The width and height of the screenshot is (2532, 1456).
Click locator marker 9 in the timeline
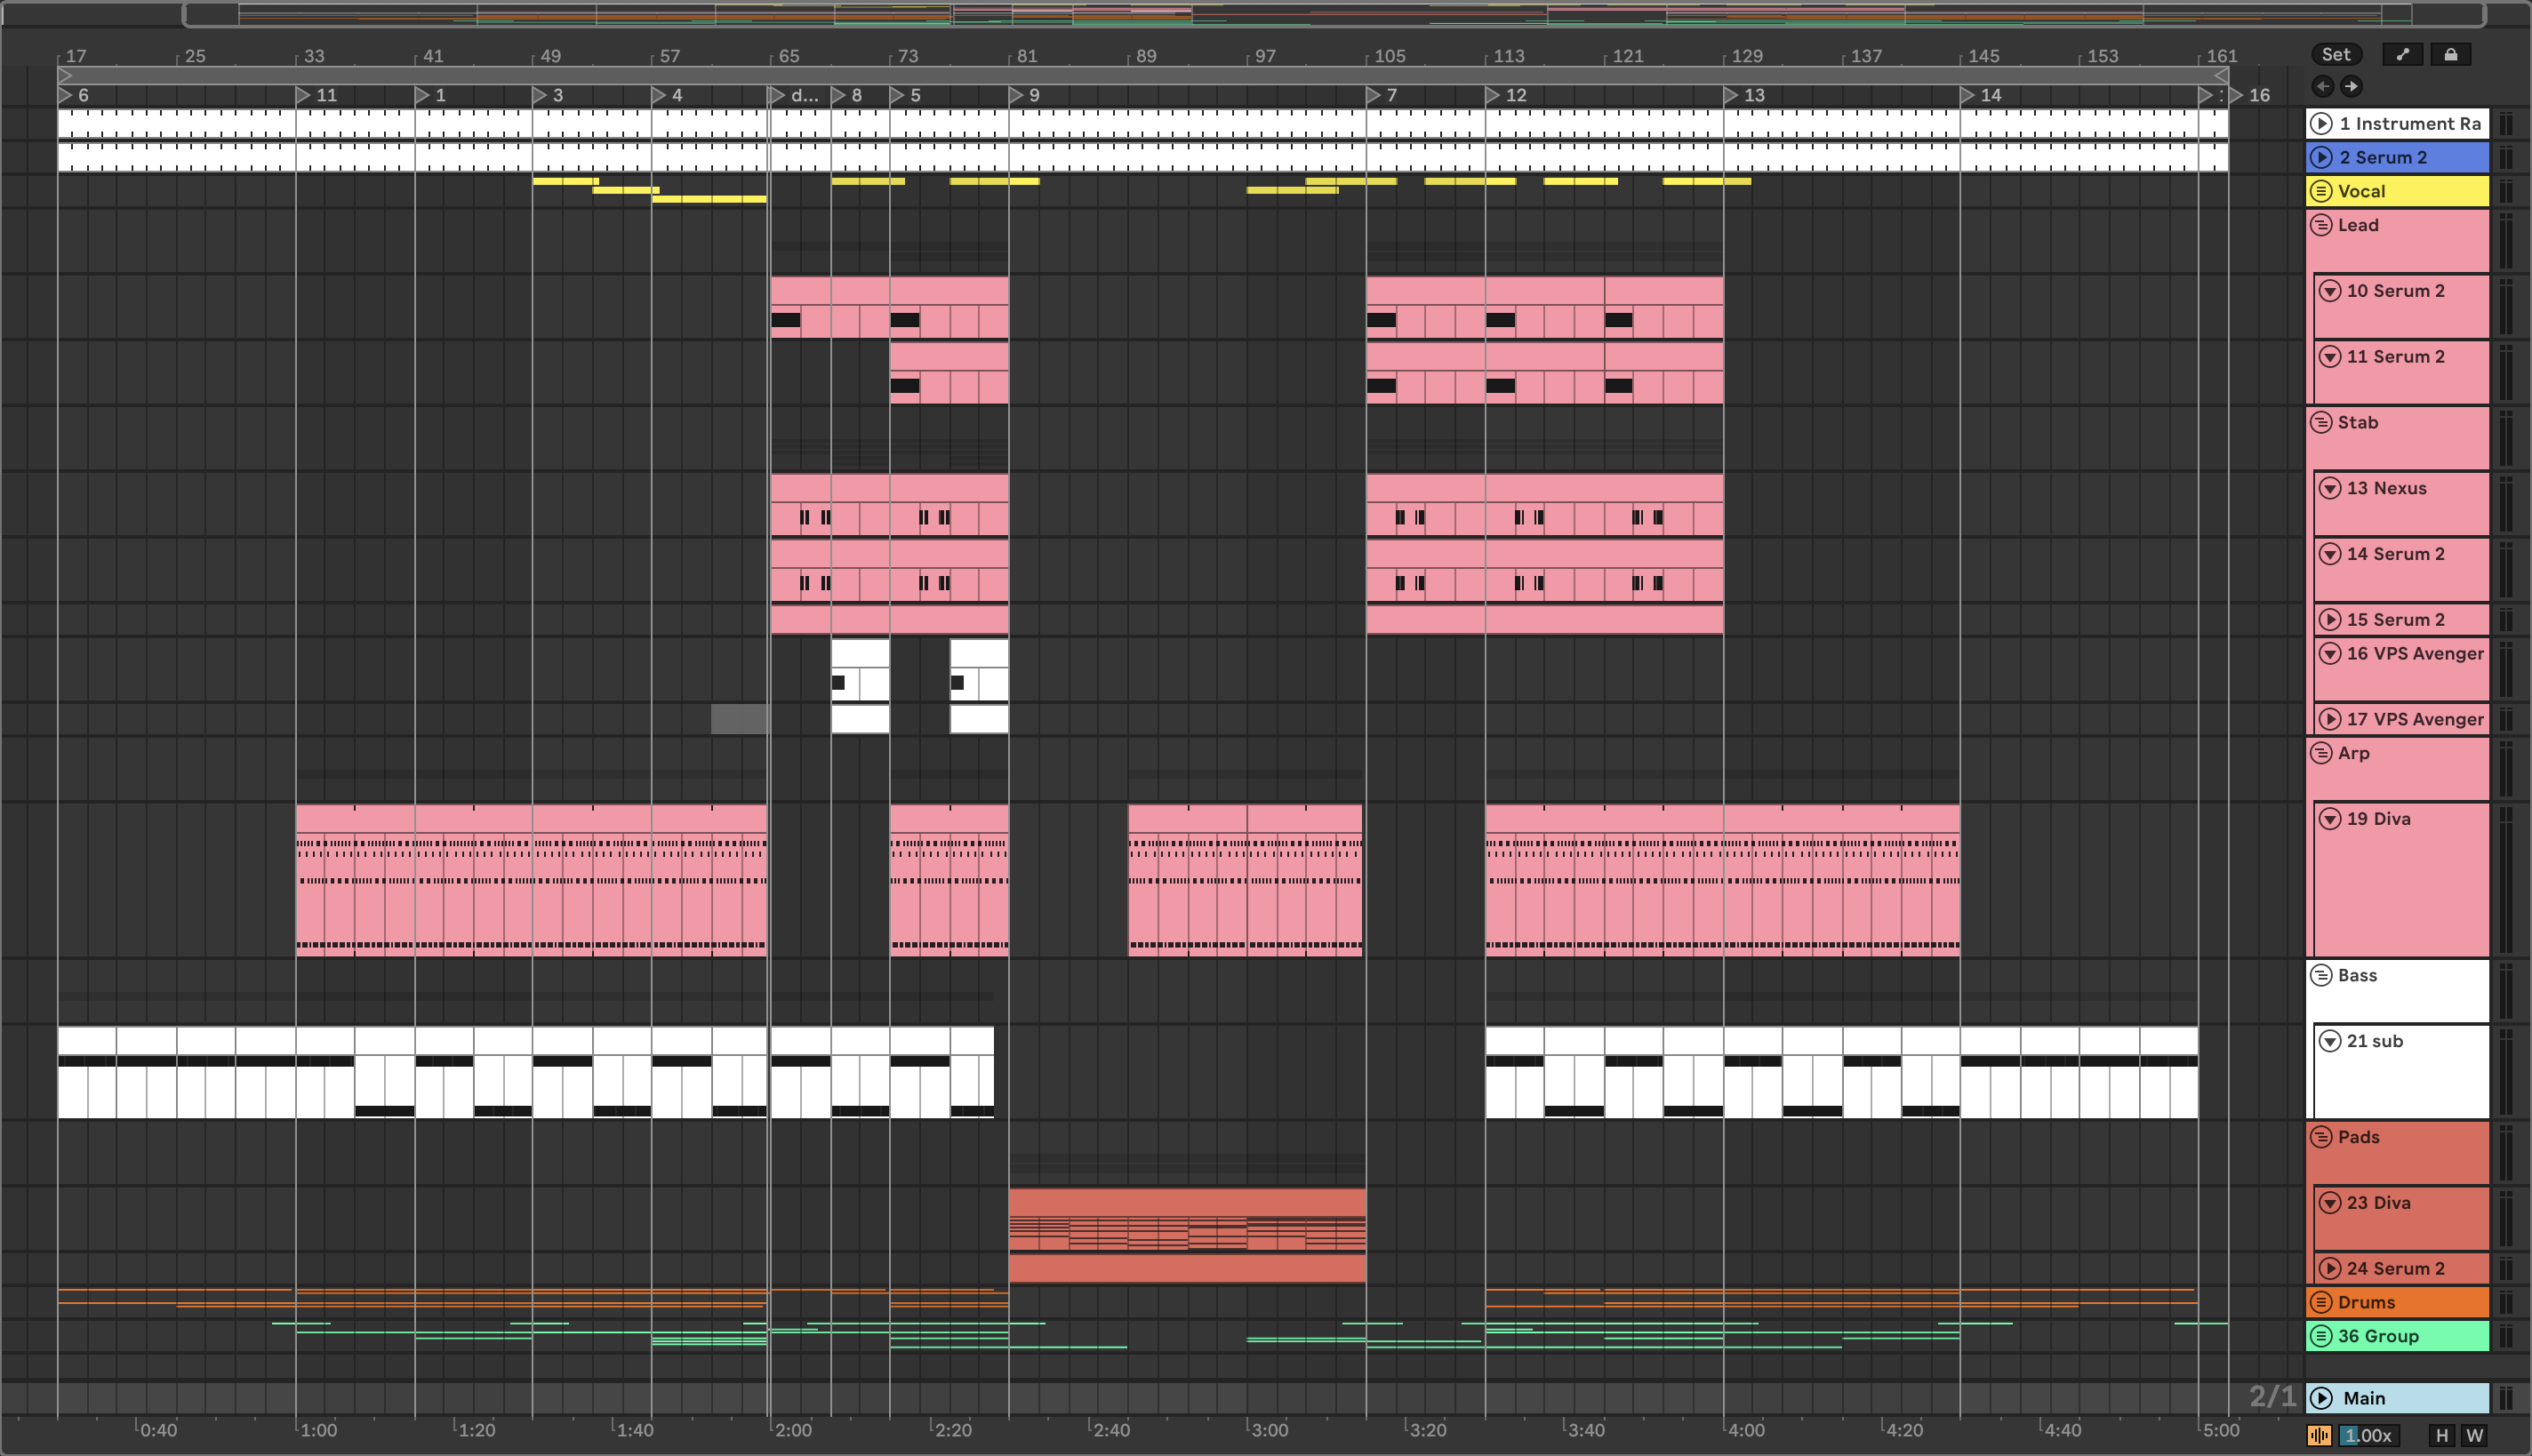point(1018,95)
